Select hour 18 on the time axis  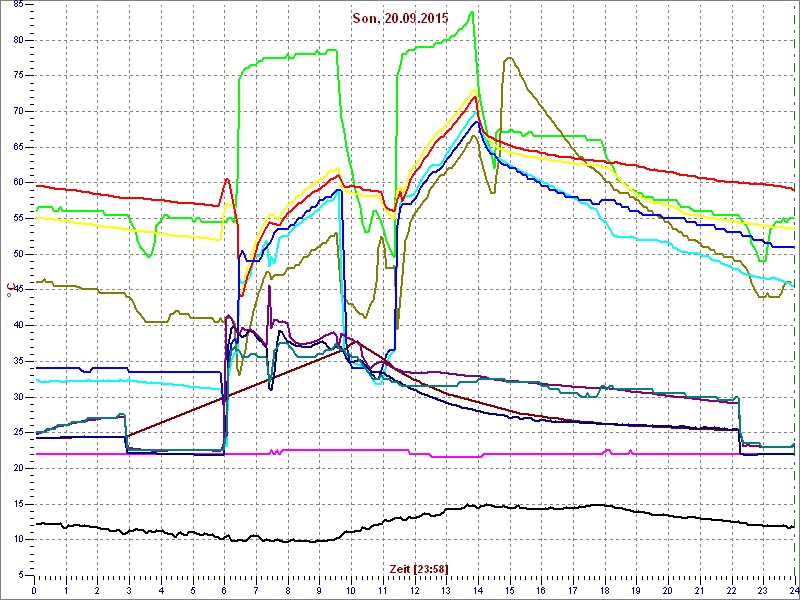tap(605, 591)
